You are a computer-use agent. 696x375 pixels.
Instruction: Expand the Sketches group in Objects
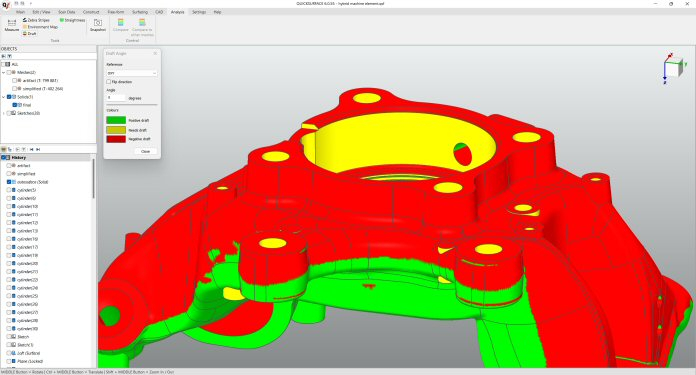pos(4,113)
